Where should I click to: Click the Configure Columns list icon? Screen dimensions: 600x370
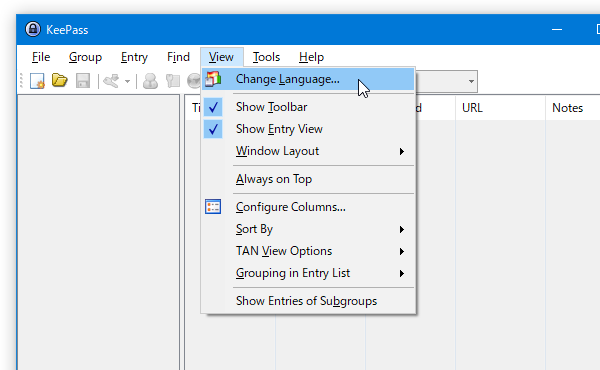point(213,207)
